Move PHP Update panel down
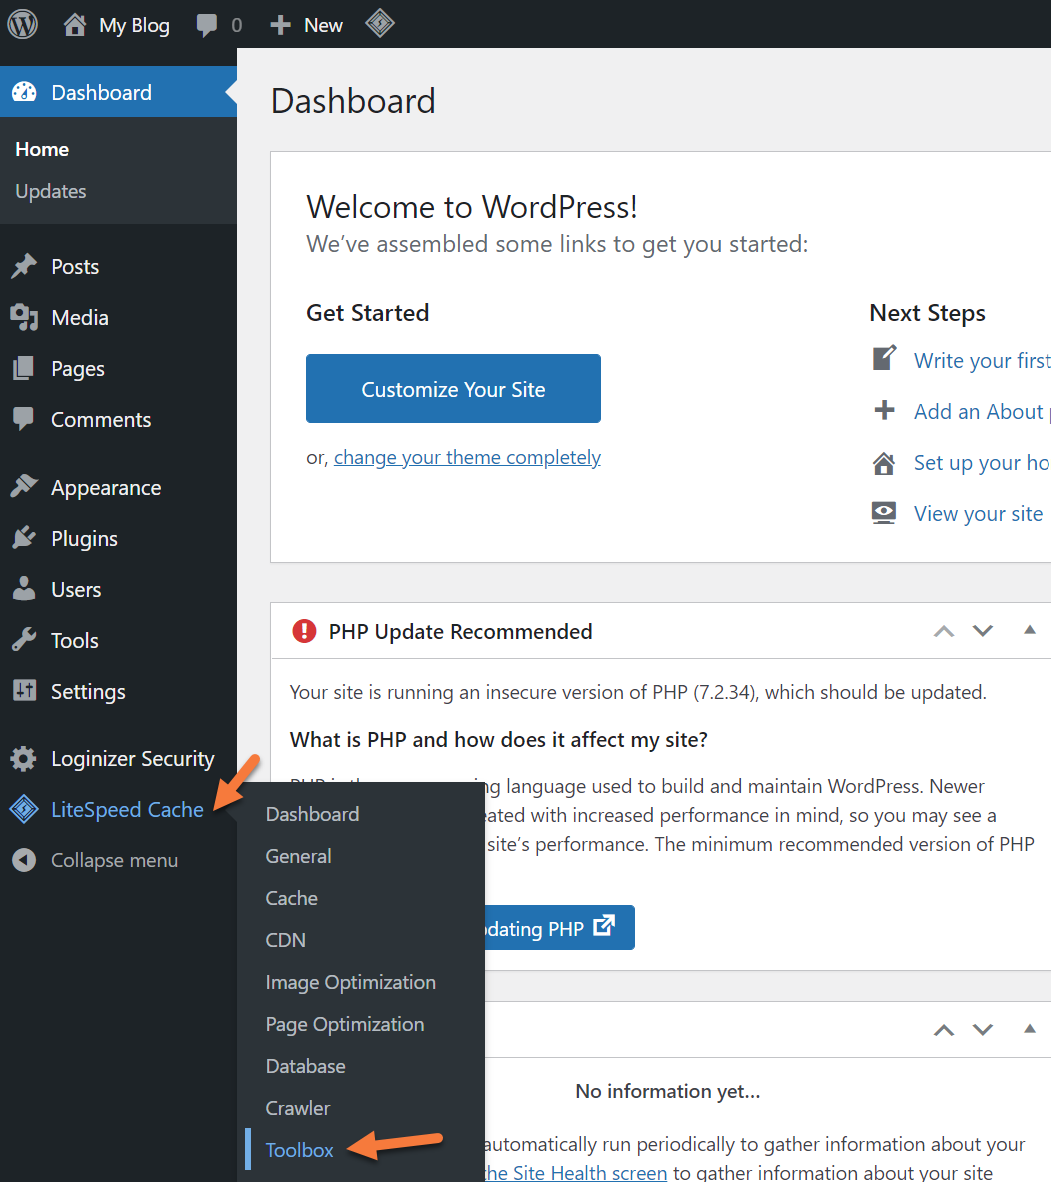Viewport: 1051px width, 1182px height. click(x=983, y=631)
